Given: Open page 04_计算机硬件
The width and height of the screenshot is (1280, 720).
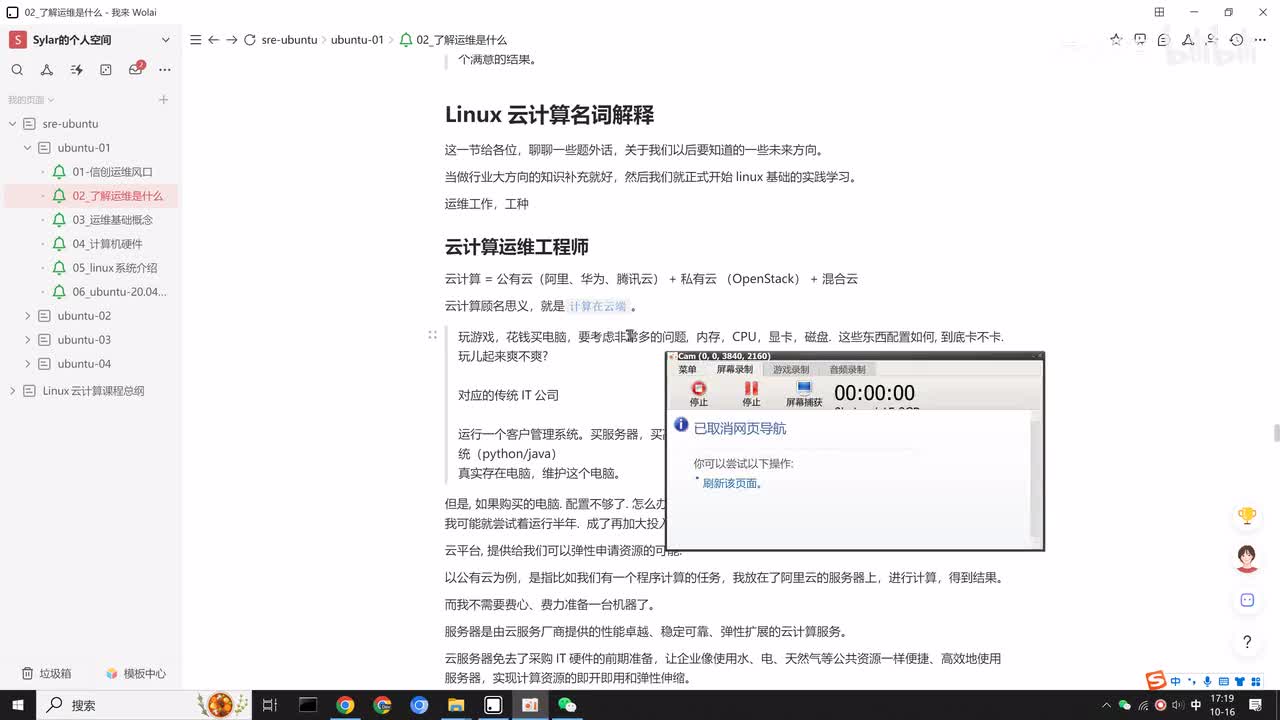Looking at the screenshot, I should point(107,244).
